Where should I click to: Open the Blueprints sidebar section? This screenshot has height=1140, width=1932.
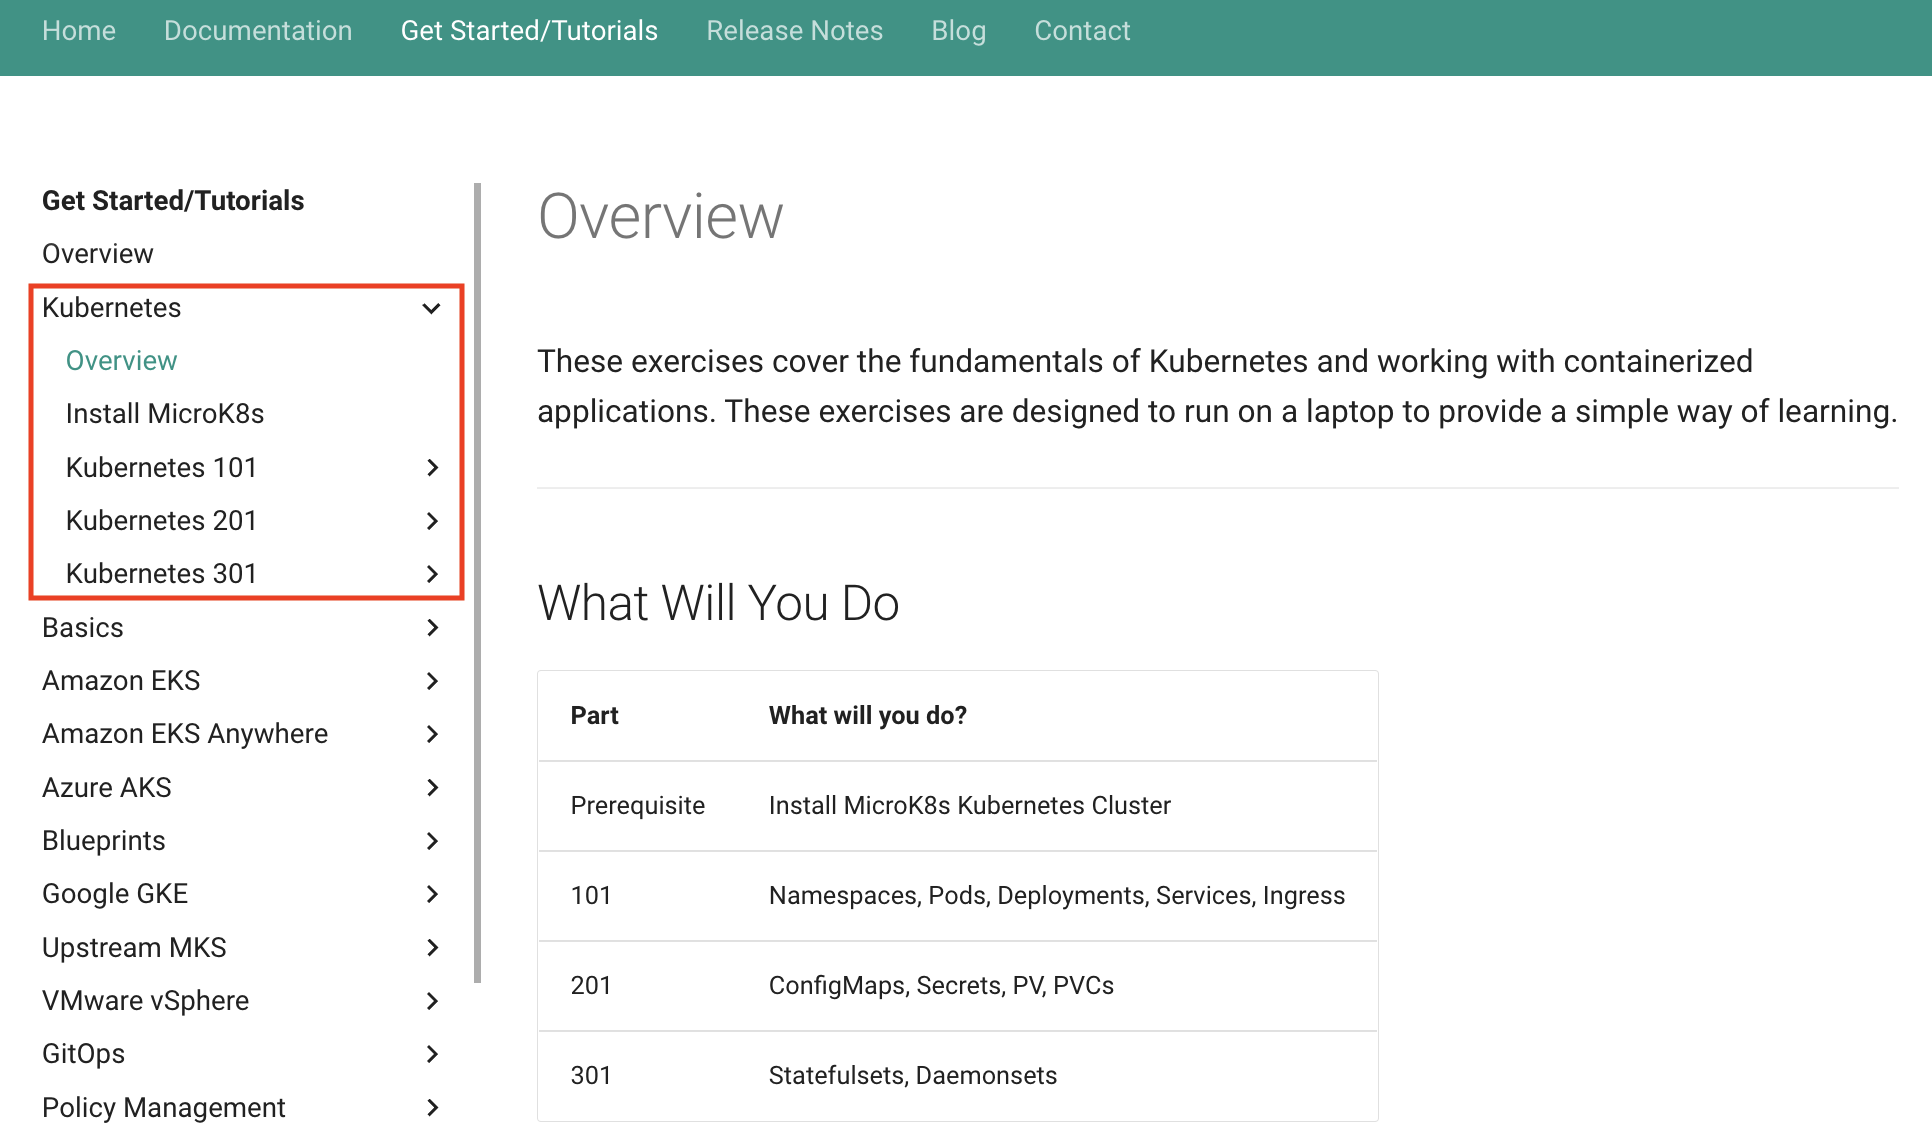[104, 841]
